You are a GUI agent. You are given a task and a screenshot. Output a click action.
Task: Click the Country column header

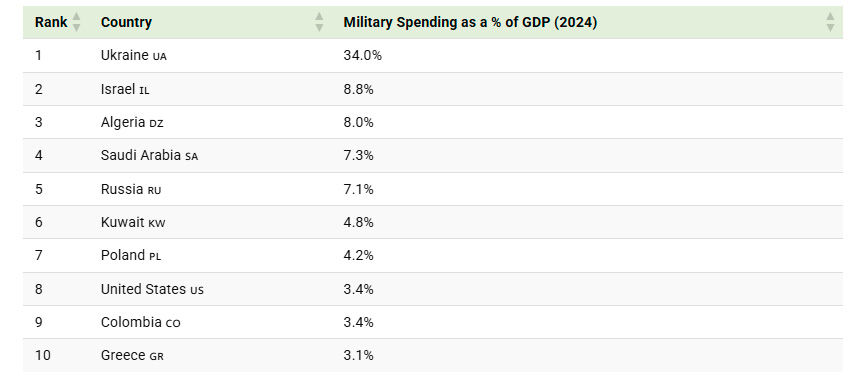(126, 23)
